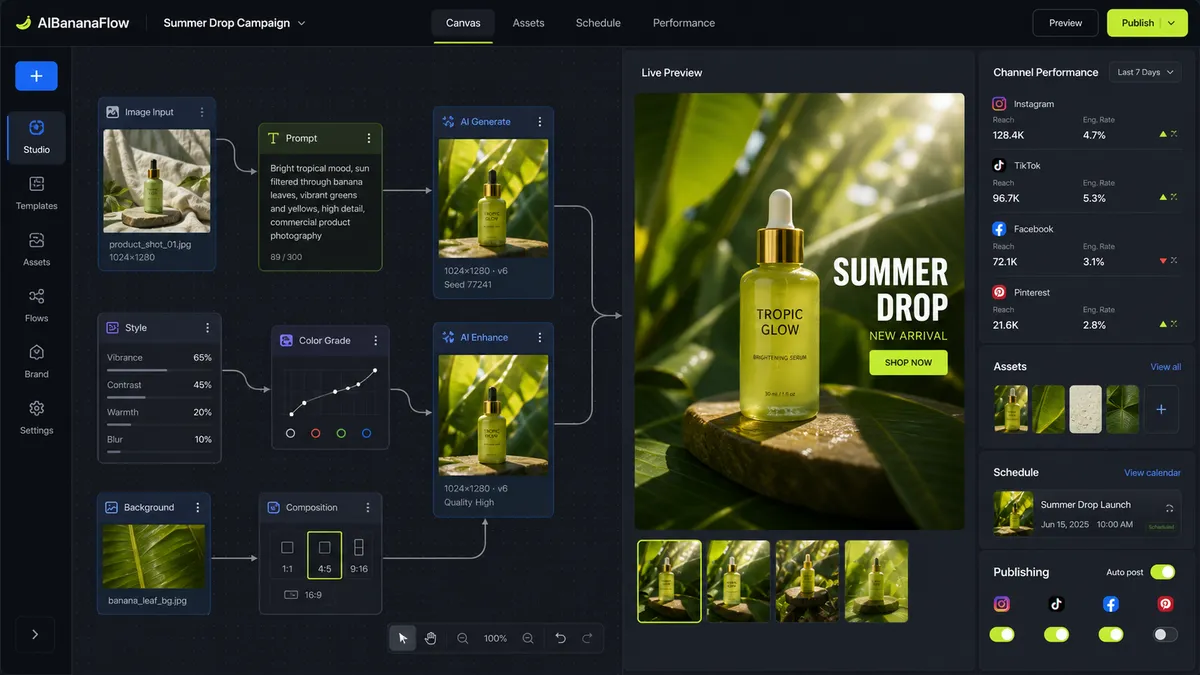Image resolution: width=1200 pixels, height=675 pixels.
Task: Adjust the Contrast slider
Action: pos(159,397)
